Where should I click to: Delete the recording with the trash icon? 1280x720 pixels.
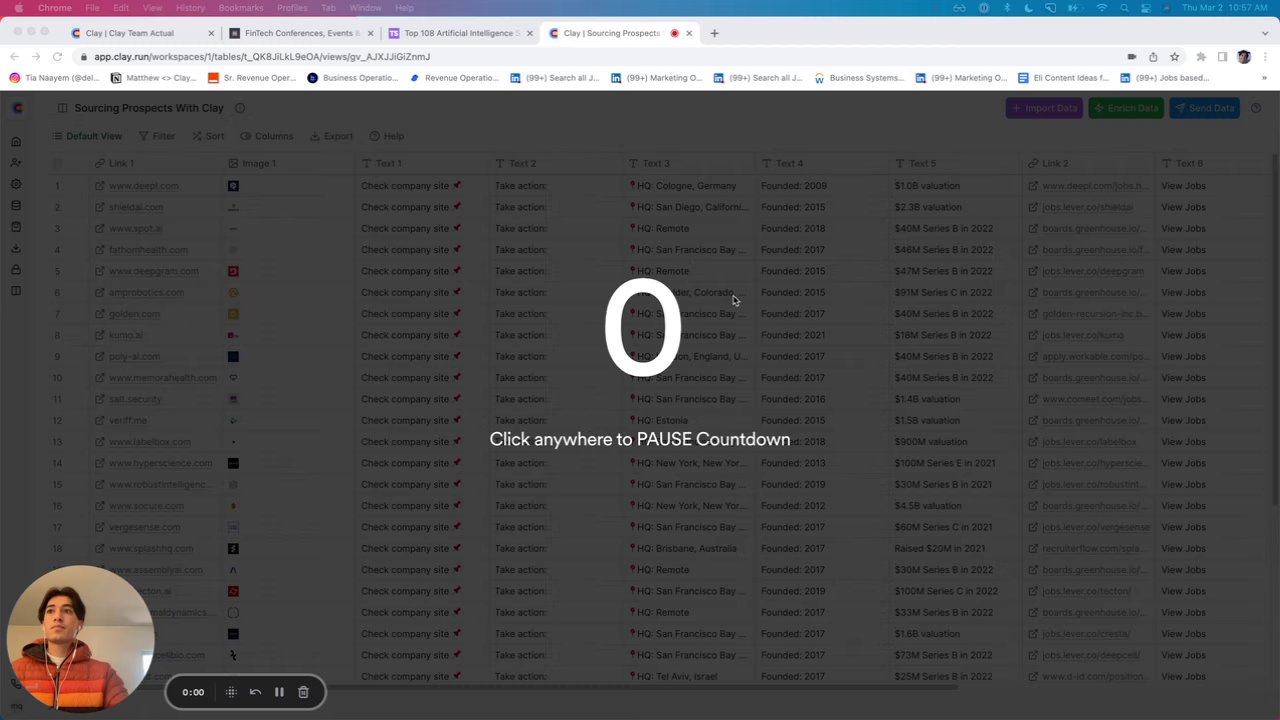[x=303, y=692]
